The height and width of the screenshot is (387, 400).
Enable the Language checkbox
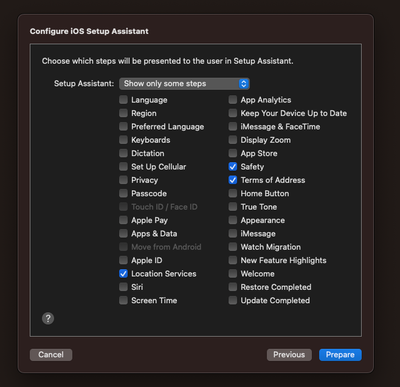pyautogui.click(x=123, y=100)
